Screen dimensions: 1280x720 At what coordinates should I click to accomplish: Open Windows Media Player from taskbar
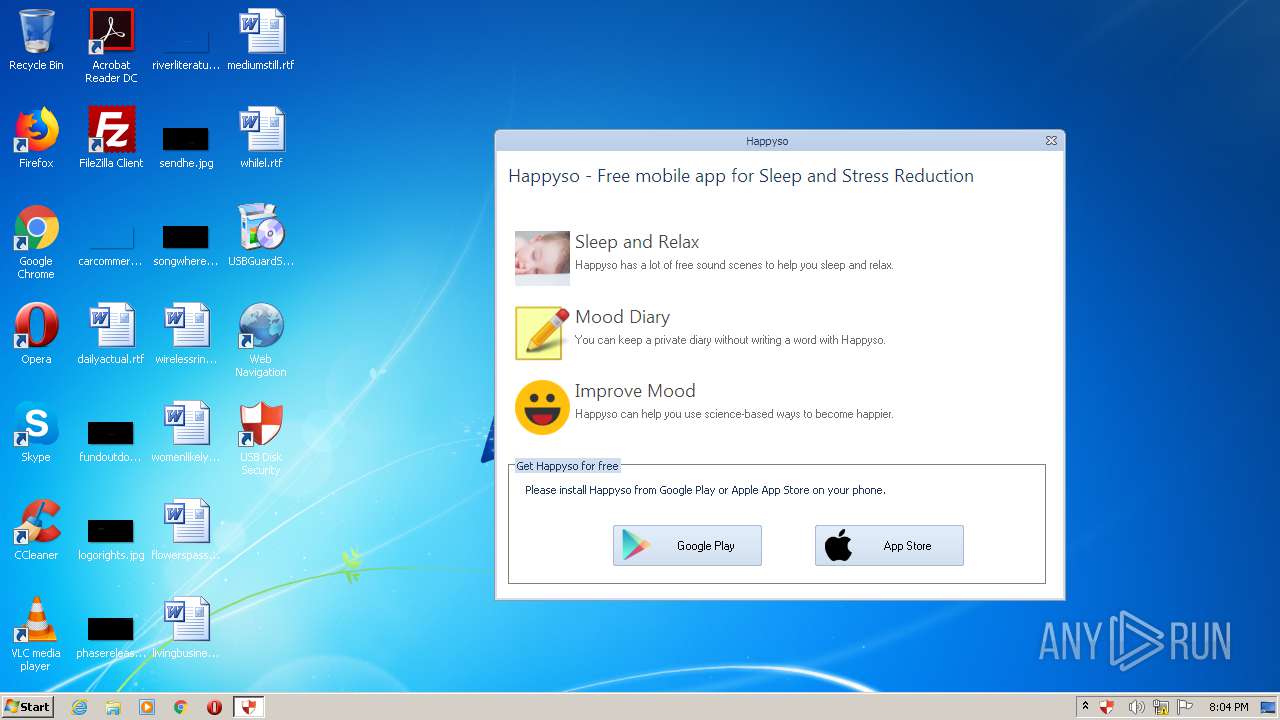(x=147, y=707)
